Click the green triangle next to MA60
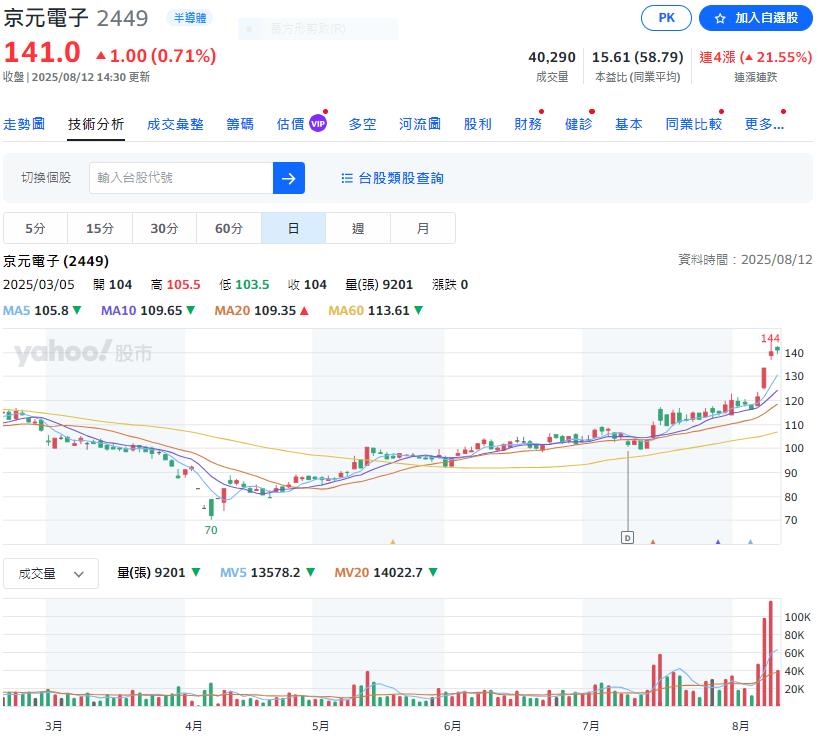The height and width of the screenshot is (746, 819). tap(418, 311)
